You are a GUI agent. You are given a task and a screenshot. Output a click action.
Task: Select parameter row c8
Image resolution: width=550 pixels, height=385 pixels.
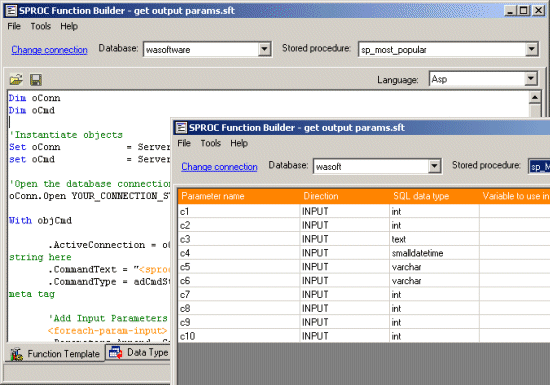click(364, 308)
